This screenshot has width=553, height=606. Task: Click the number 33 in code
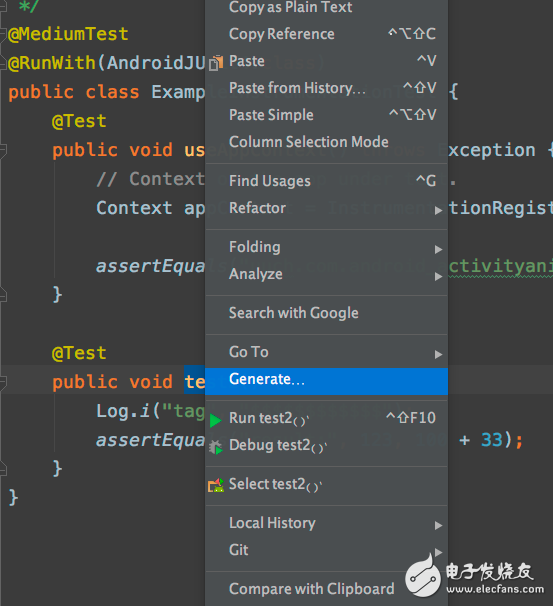click(x=492, y=440)
